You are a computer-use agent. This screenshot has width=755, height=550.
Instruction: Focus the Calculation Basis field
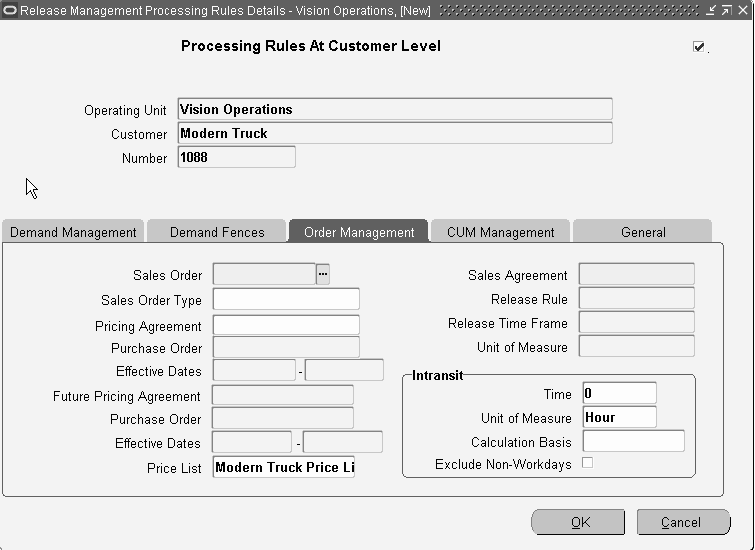point(633,441)
